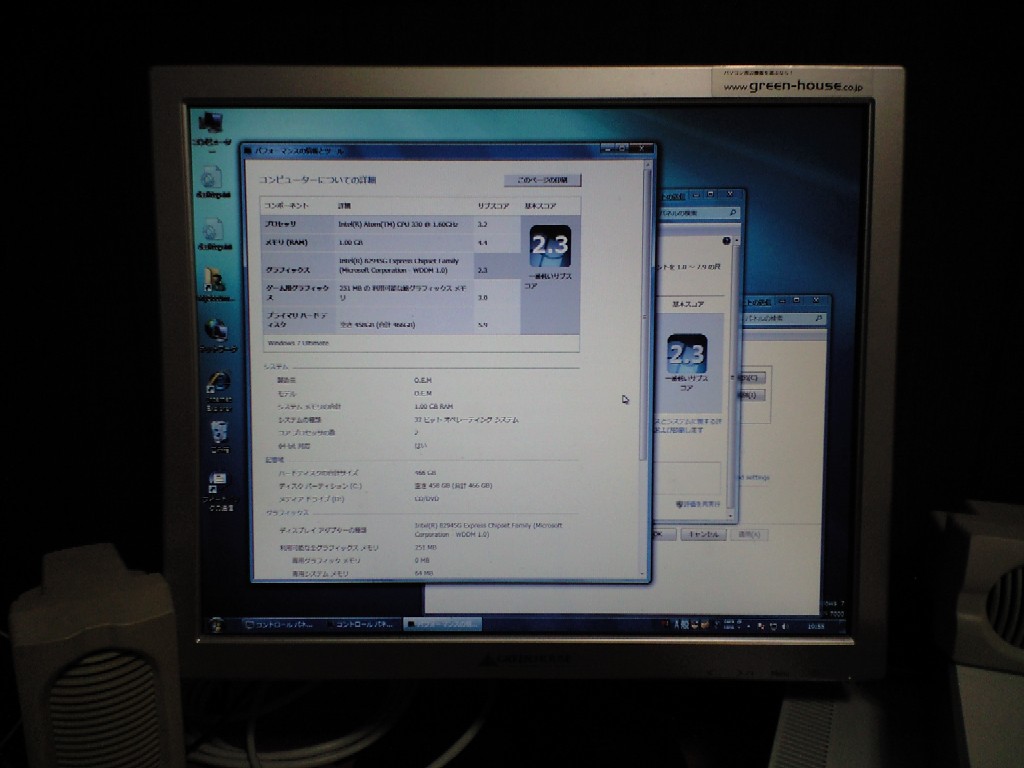
Task: Open the network icon in the system tray
Action: [x=773, y=626]
